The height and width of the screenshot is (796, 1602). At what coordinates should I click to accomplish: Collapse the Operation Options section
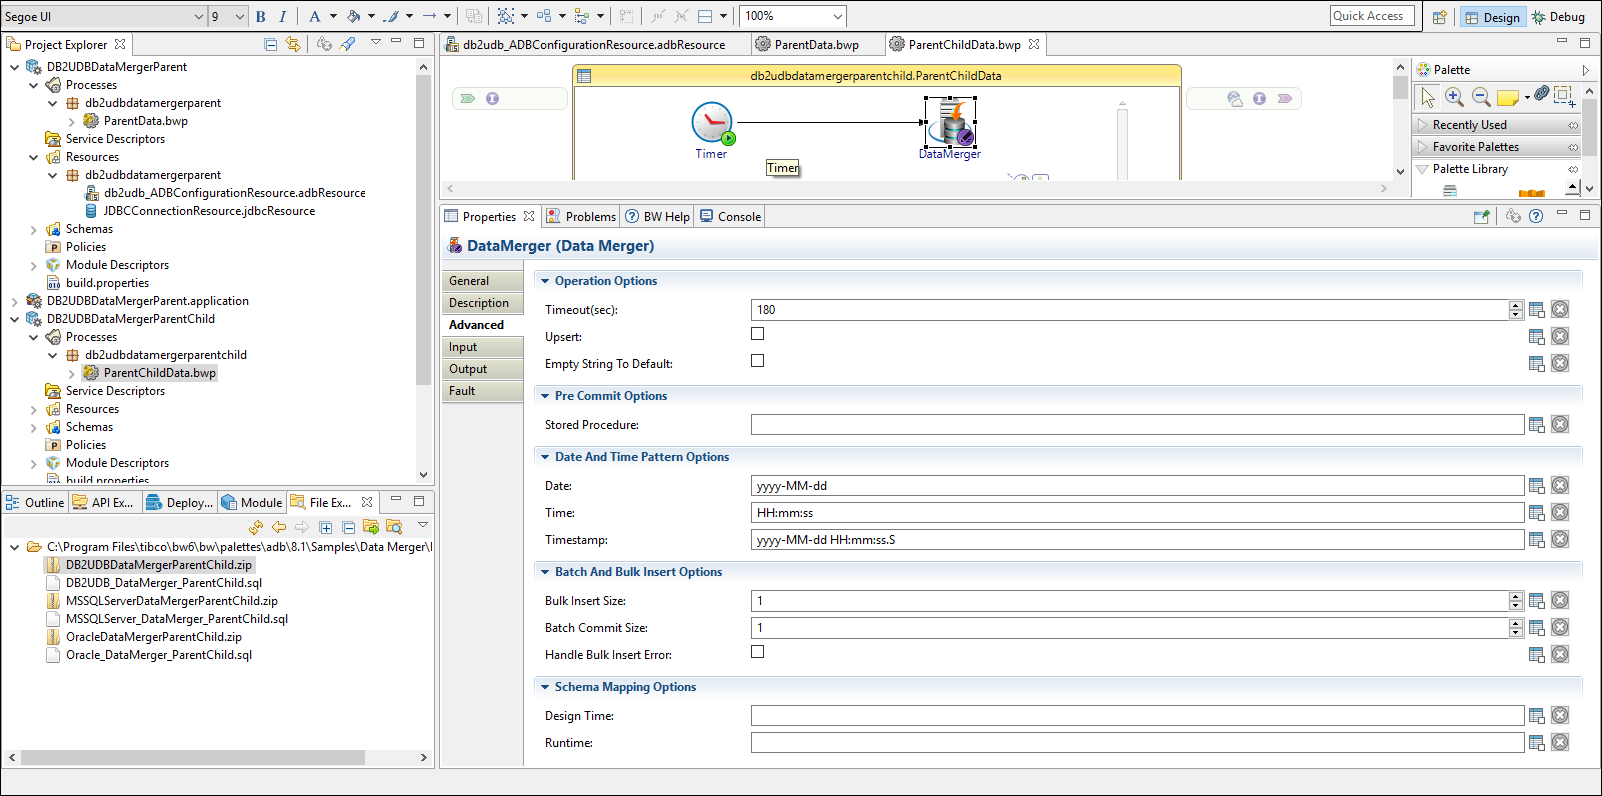[545, 281]
